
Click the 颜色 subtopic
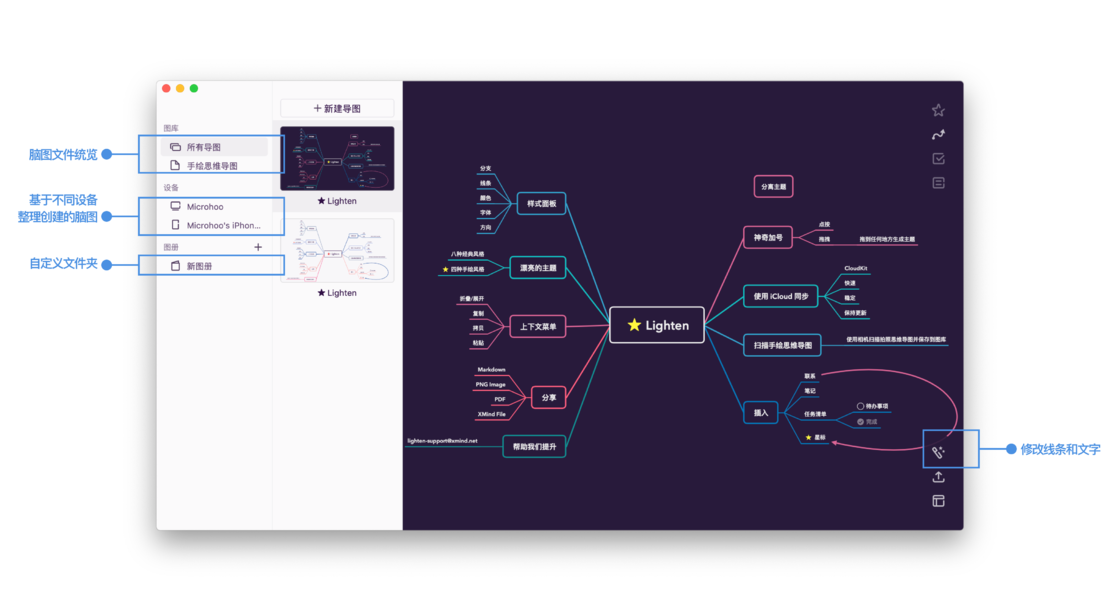point(486,198)
